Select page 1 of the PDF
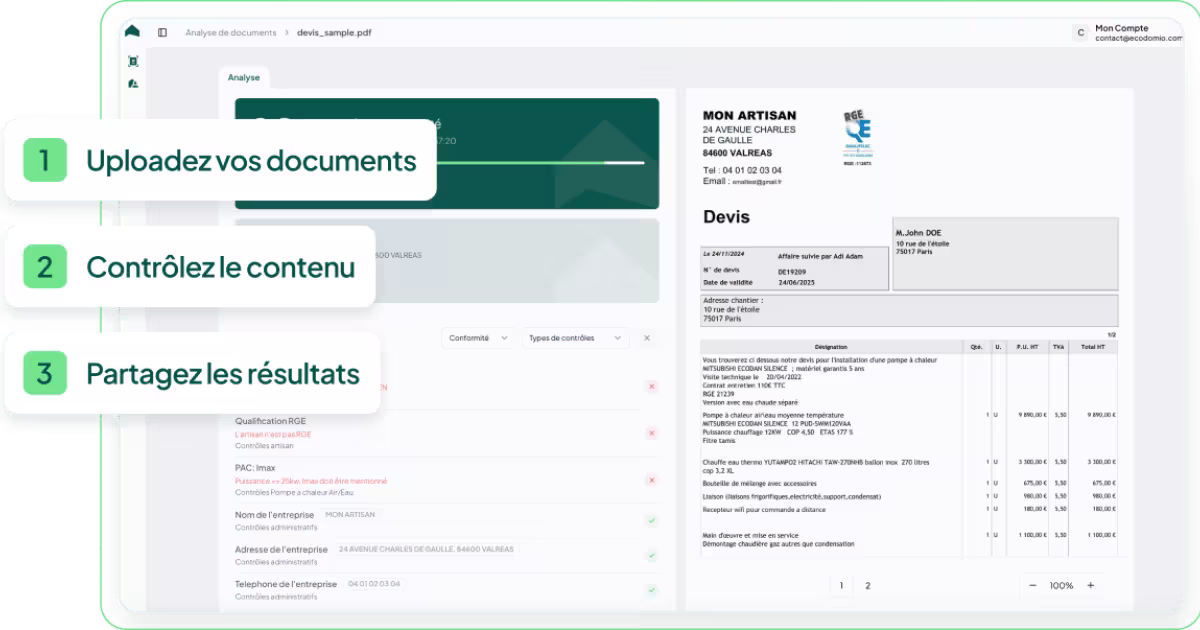Image resolution: width=1200 pixels, height=630 pixels. point(841,586)
